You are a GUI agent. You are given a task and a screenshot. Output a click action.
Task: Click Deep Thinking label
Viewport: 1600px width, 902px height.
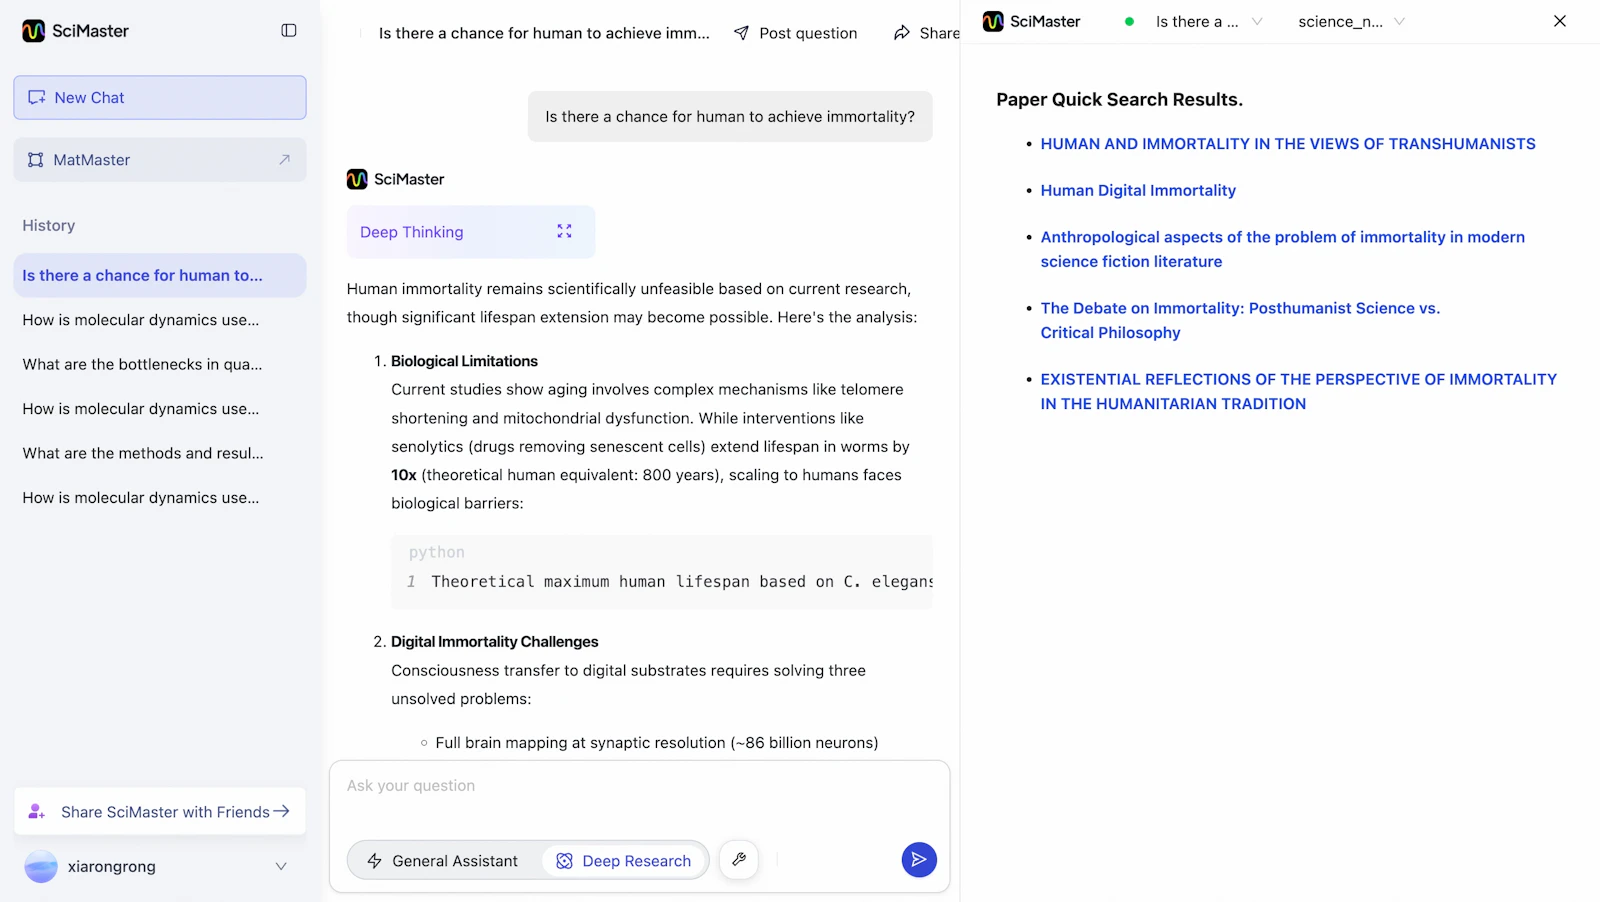pyautogui.click(x=411, y=232)
